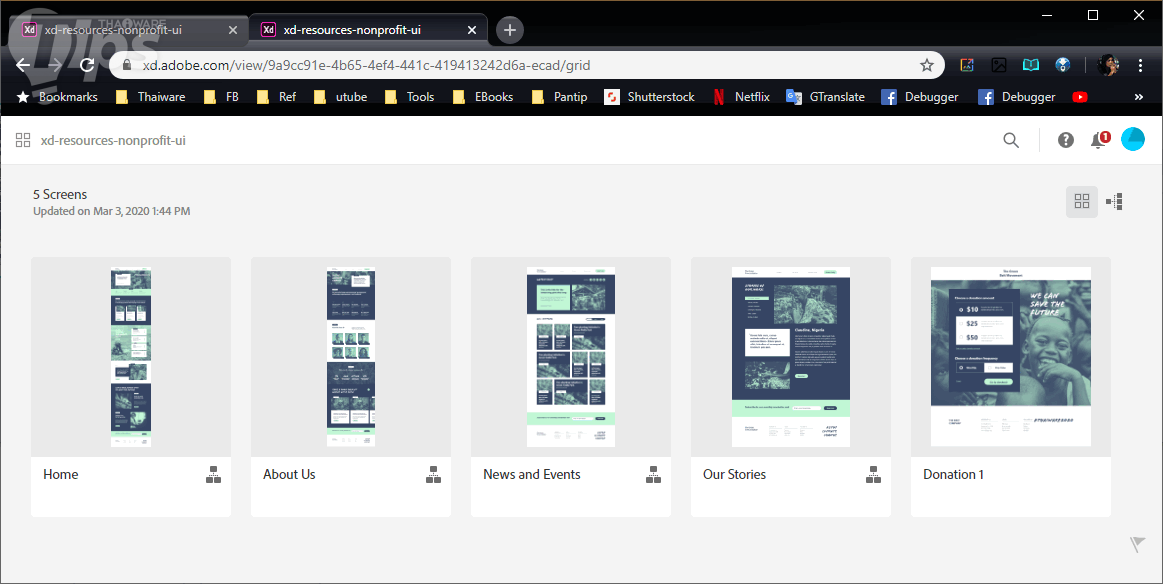Click the grid icon beside xd-resources-nonprofit-ui title

(x=23, y=140)
